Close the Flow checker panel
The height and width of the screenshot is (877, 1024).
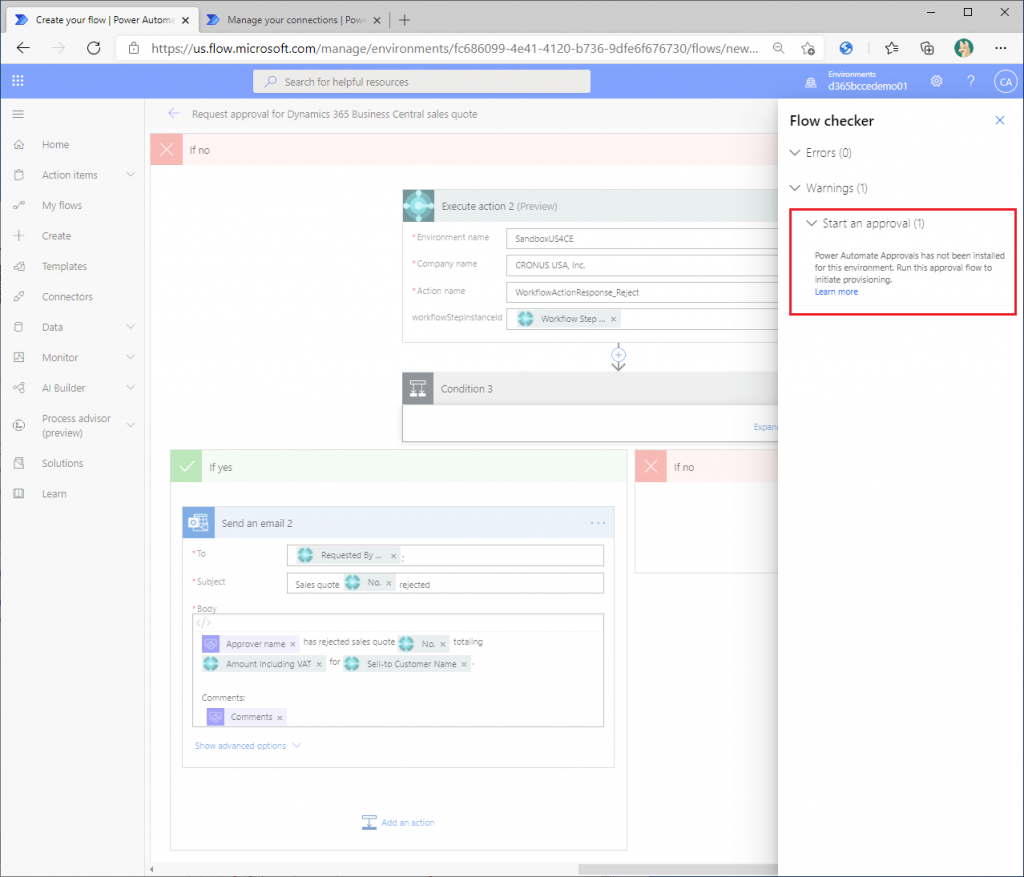(1000, 120)
